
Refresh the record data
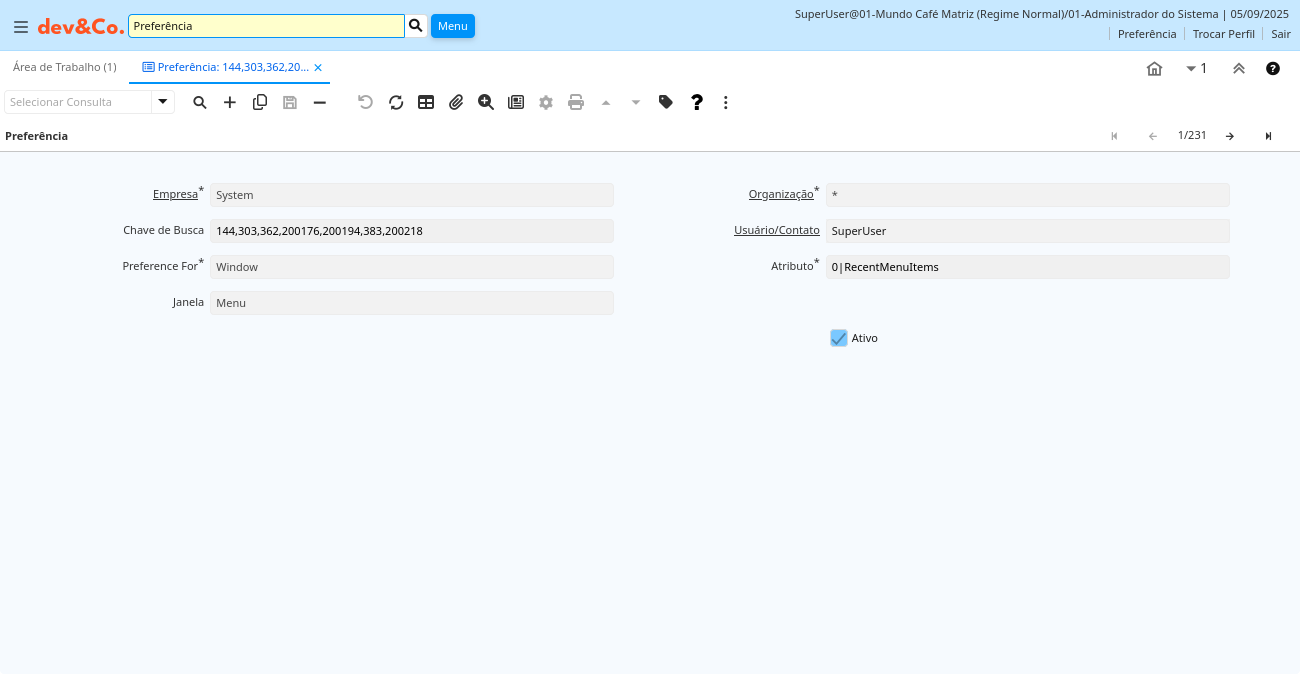[x=396, y=102]
